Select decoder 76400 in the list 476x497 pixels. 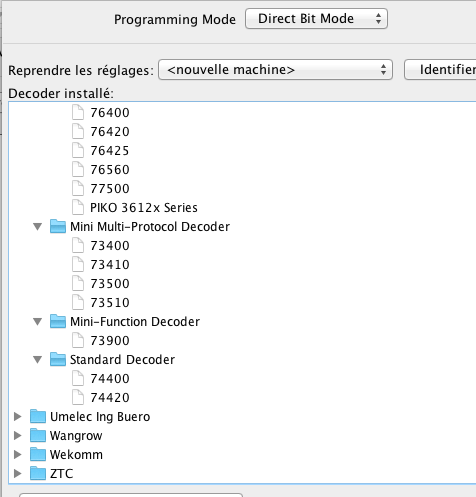110,113
